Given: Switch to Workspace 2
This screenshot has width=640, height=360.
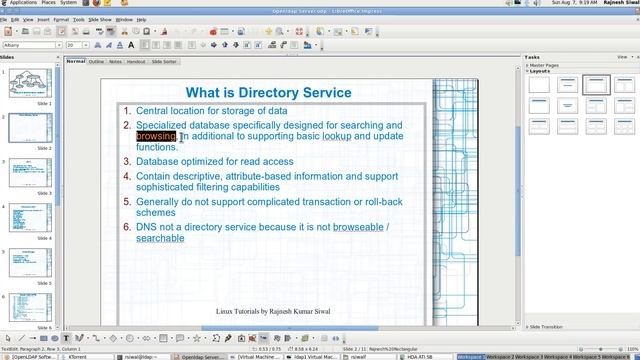Looking at the screenshot, I should (x=500, y=357).
